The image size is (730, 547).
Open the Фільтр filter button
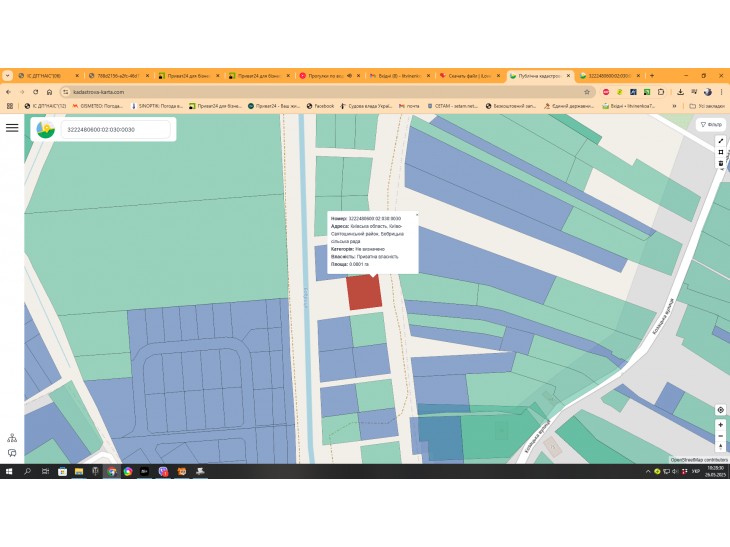pos(711,124)
